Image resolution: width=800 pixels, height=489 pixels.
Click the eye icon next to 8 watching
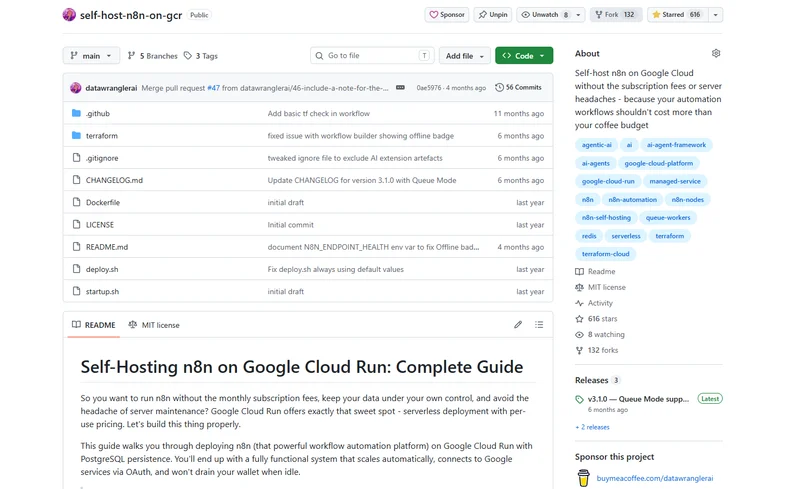(579, 335)
